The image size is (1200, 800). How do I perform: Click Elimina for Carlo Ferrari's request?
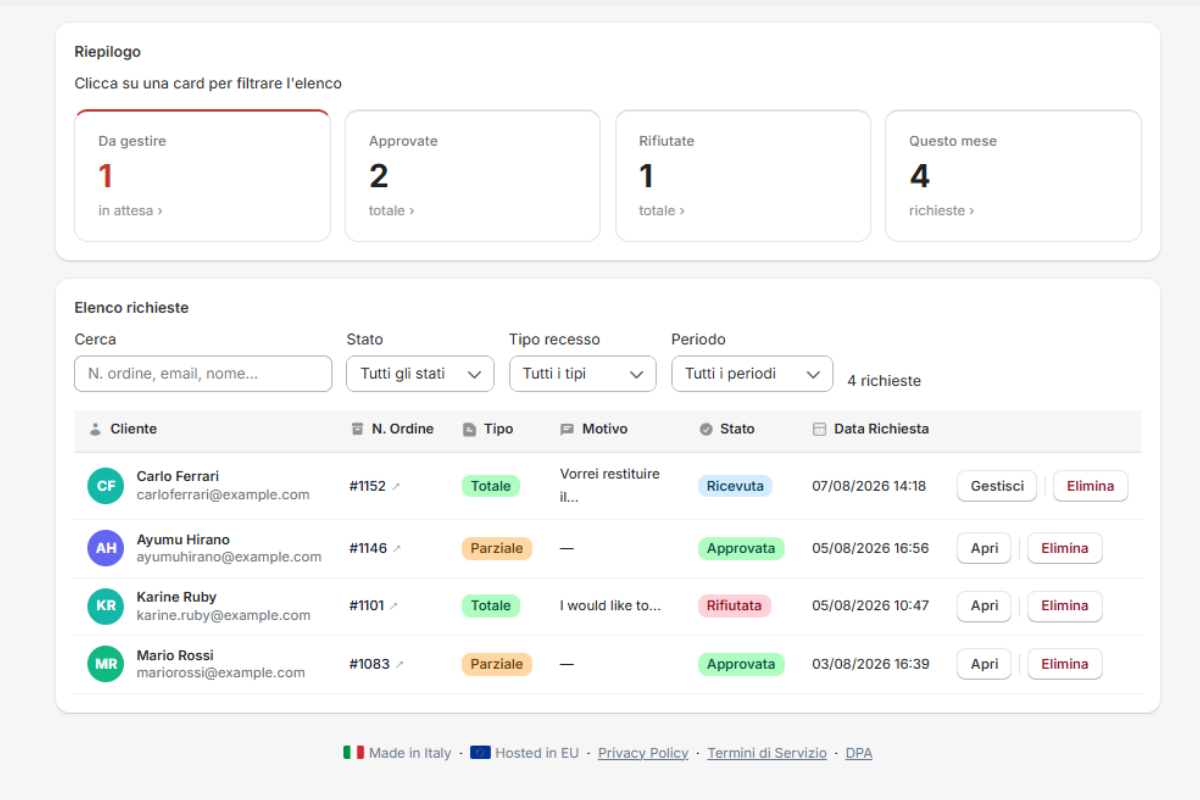click(x=1090, y=486)
